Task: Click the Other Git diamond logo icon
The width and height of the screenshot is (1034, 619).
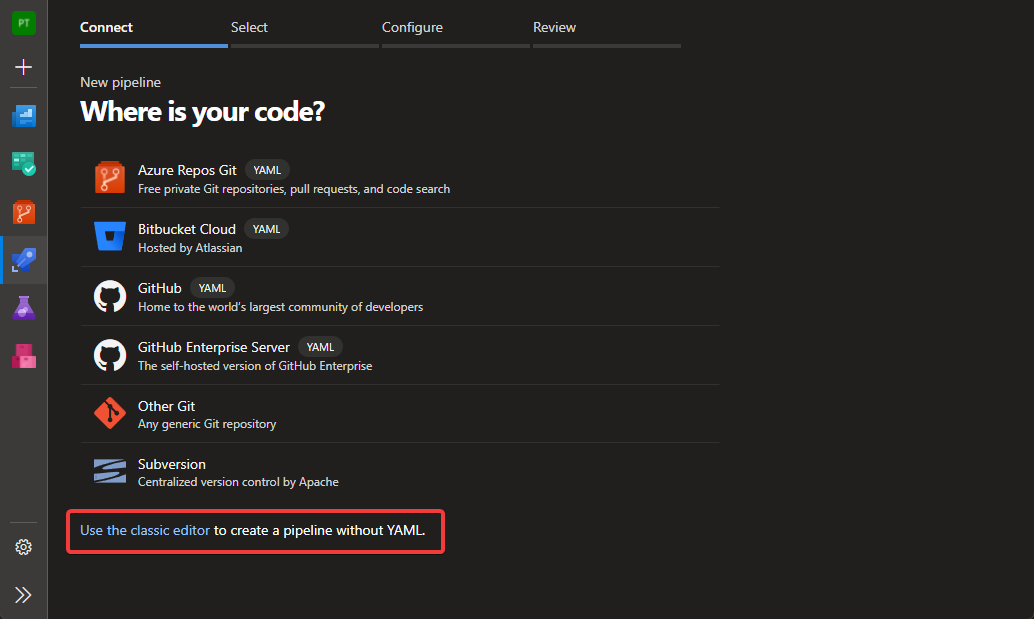Action: click(110, 413)
